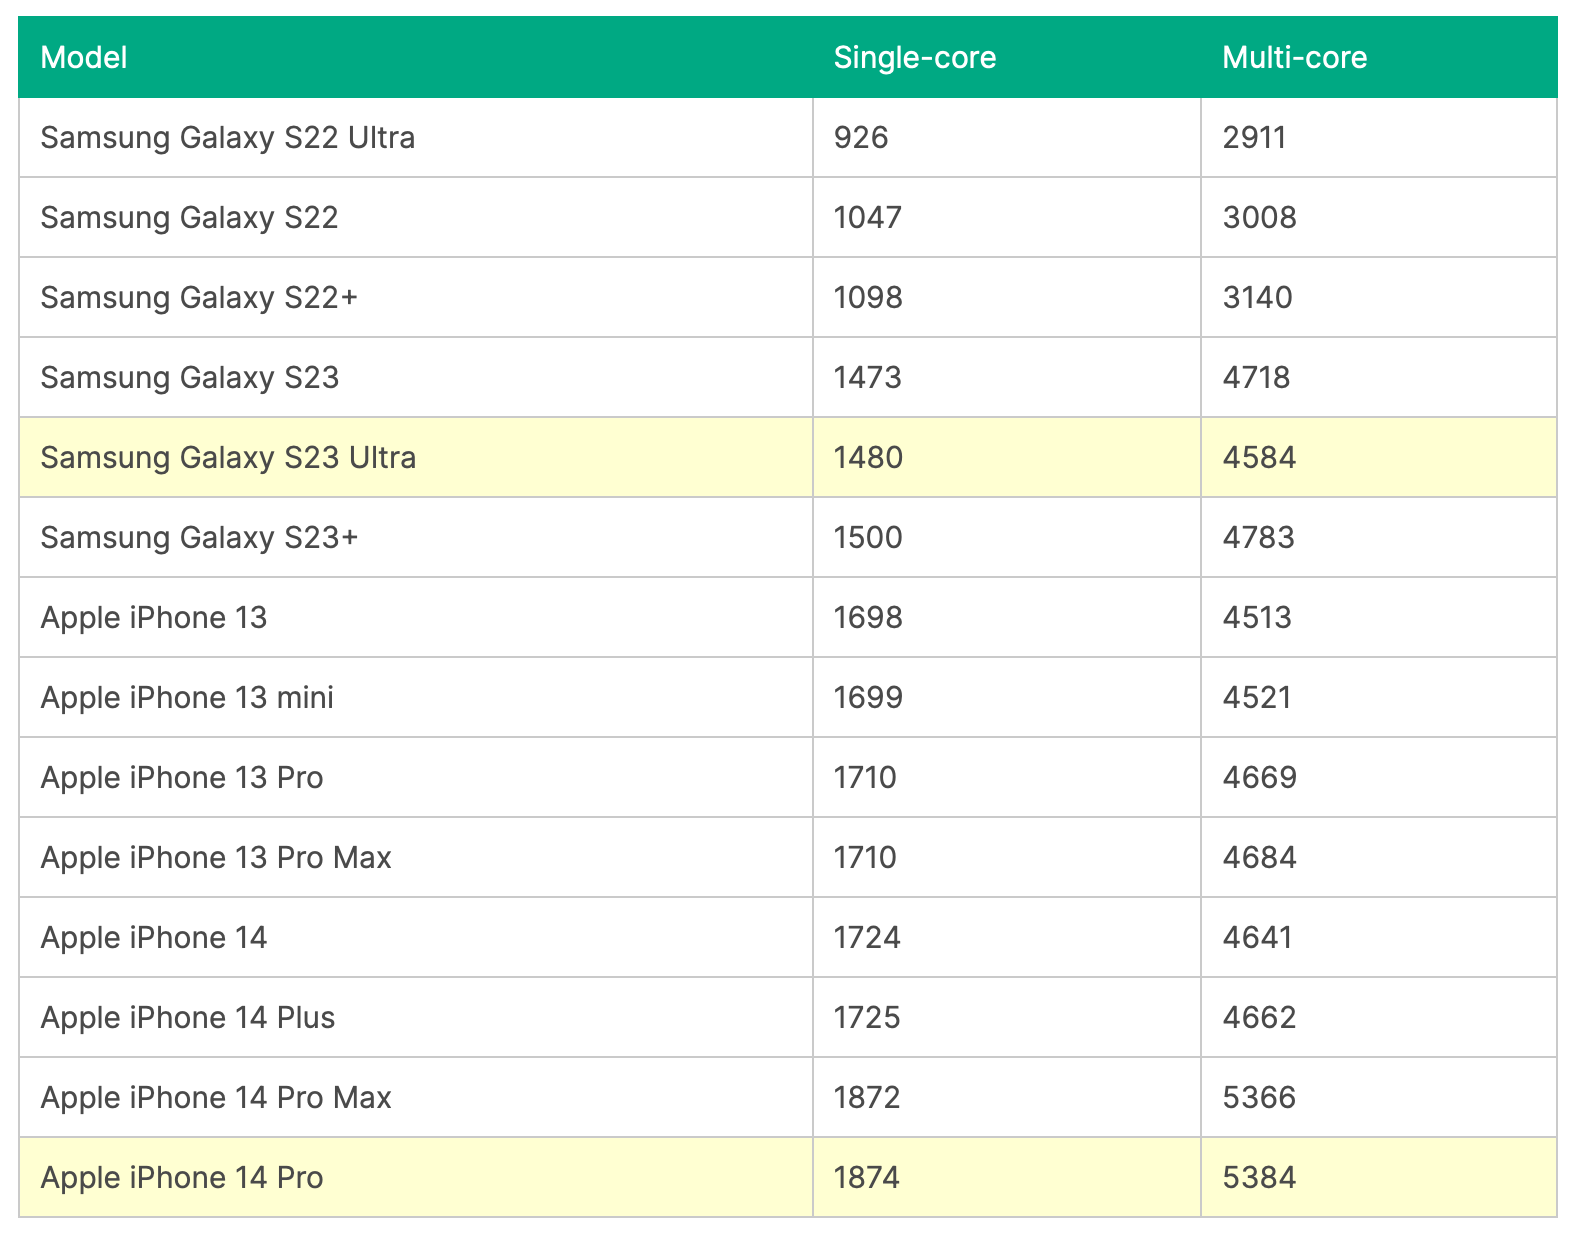
Task: Select highlighted Samsung Galaxy S23 Ultra cell
Action: point(228,458)
